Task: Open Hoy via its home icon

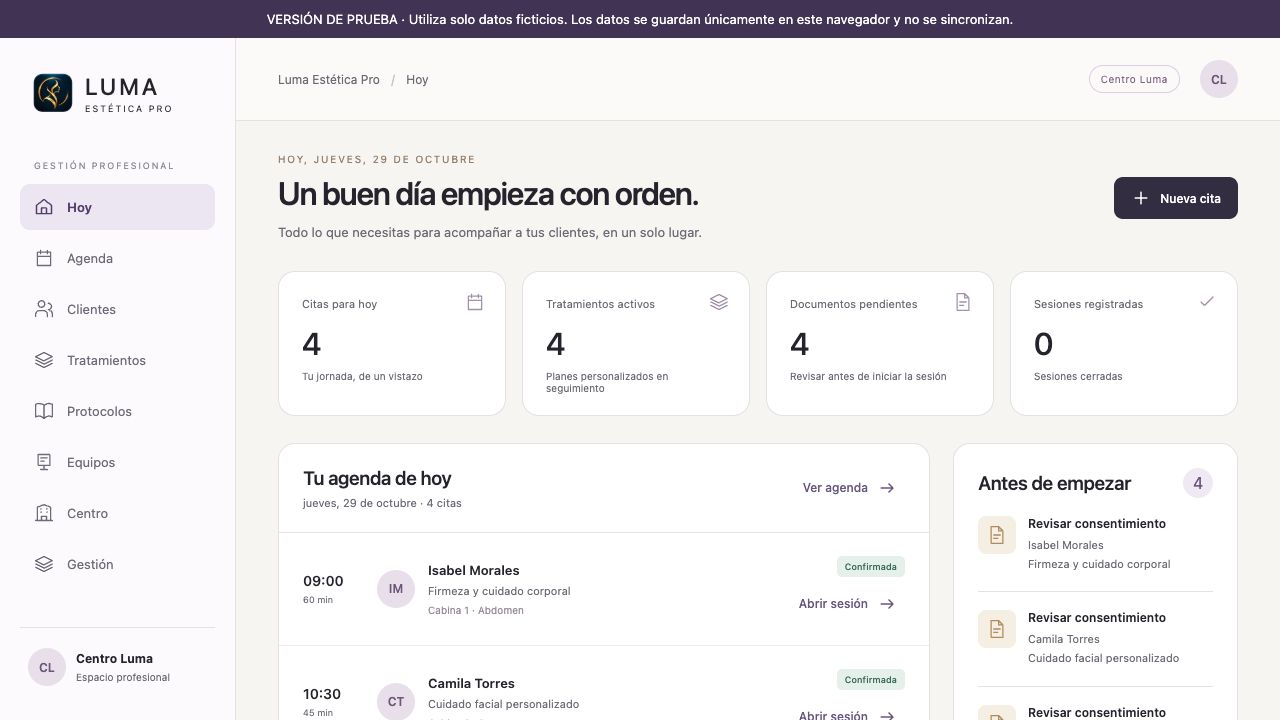Action: coord(44,207)
